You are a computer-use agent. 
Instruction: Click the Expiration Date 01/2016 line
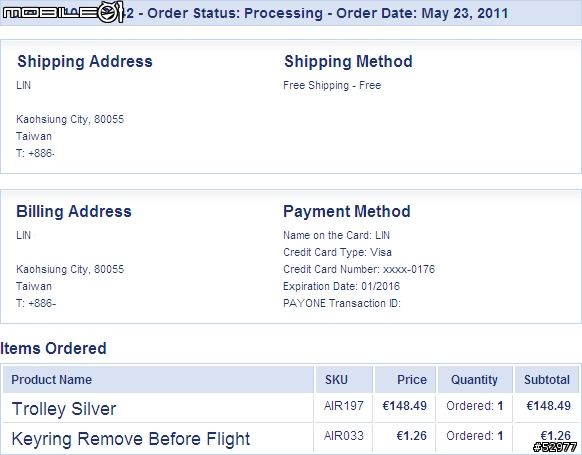click(x=341, y=286)
